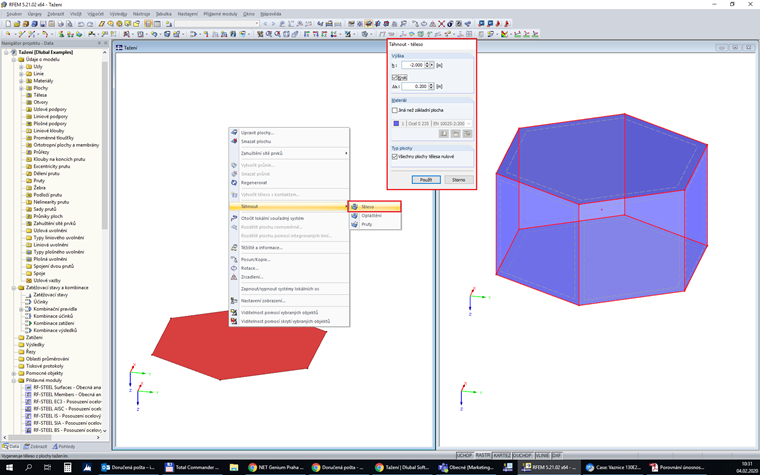Collapse Zatěžovací stavy a kombinace node
Screen dimensions: 760x475
(14, 287)
